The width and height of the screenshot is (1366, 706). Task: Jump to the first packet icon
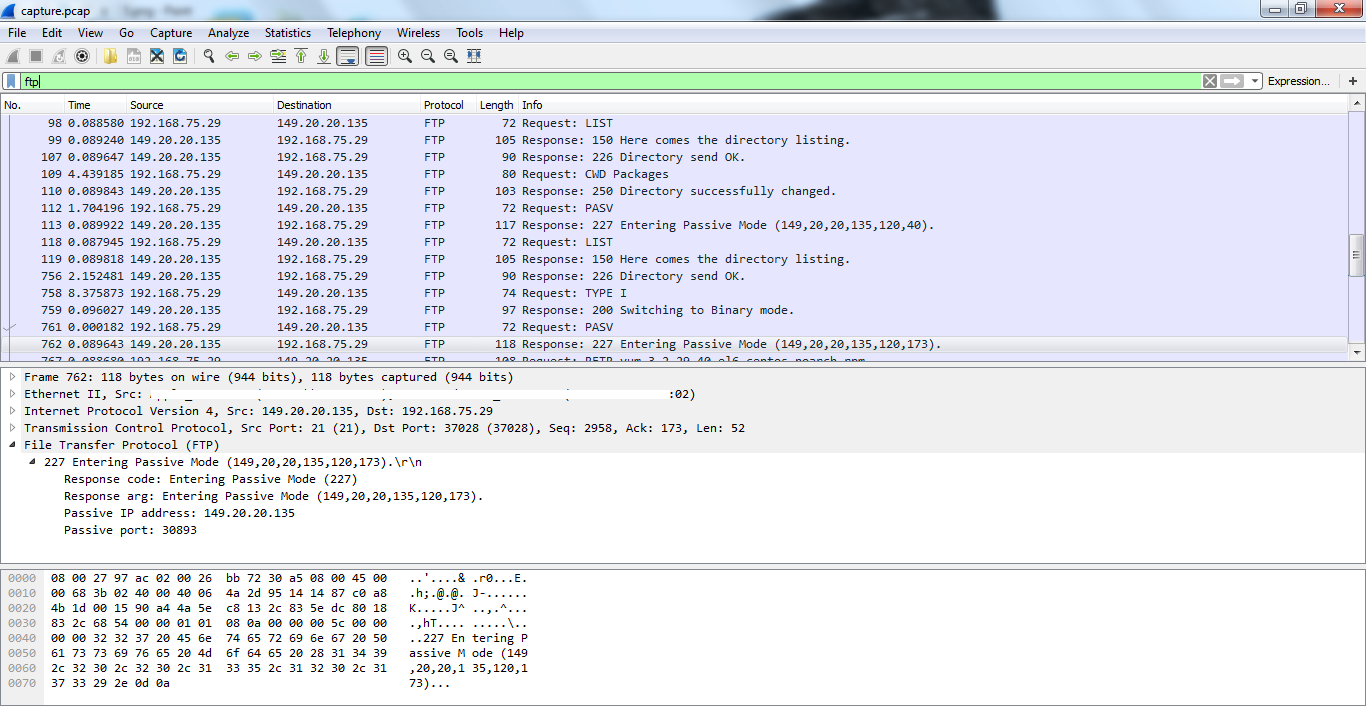pyautogui.click(x=301, y=57)
